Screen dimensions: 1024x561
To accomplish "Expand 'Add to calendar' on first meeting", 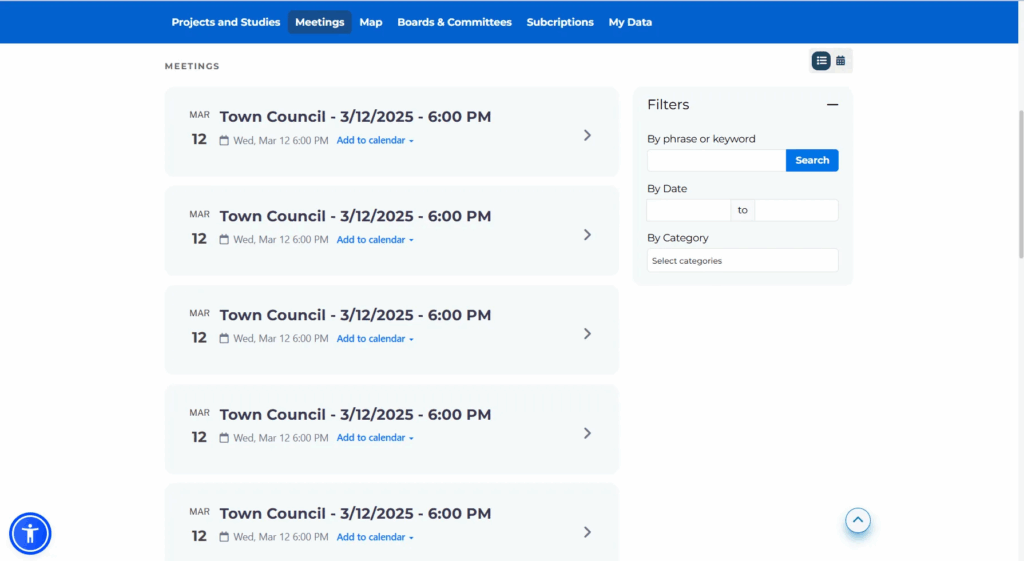I will pos(374,141).
